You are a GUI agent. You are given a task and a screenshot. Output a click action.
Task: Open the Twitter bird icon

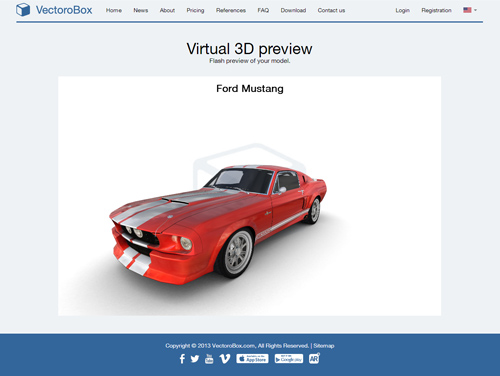pos(195,359)
